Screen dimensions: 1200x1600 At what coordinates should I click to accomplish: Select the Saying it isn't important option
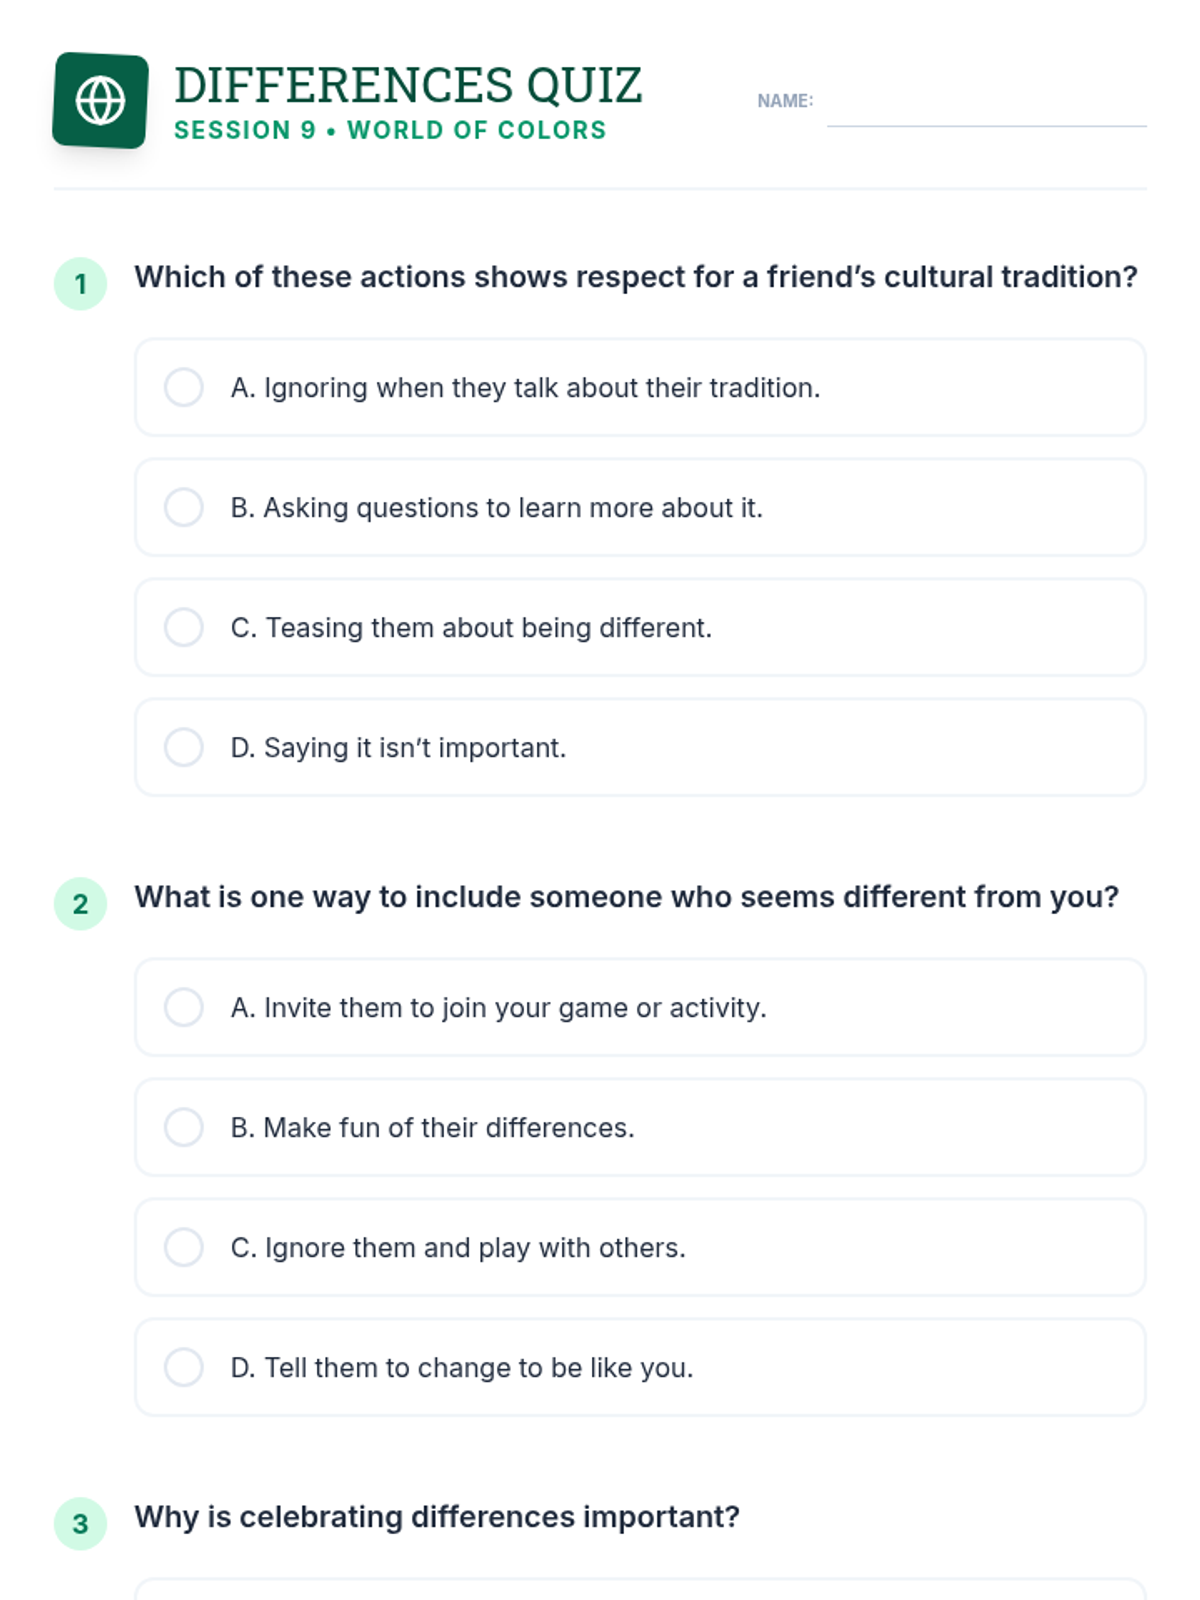pyautogui.click(x=184, y=747)
